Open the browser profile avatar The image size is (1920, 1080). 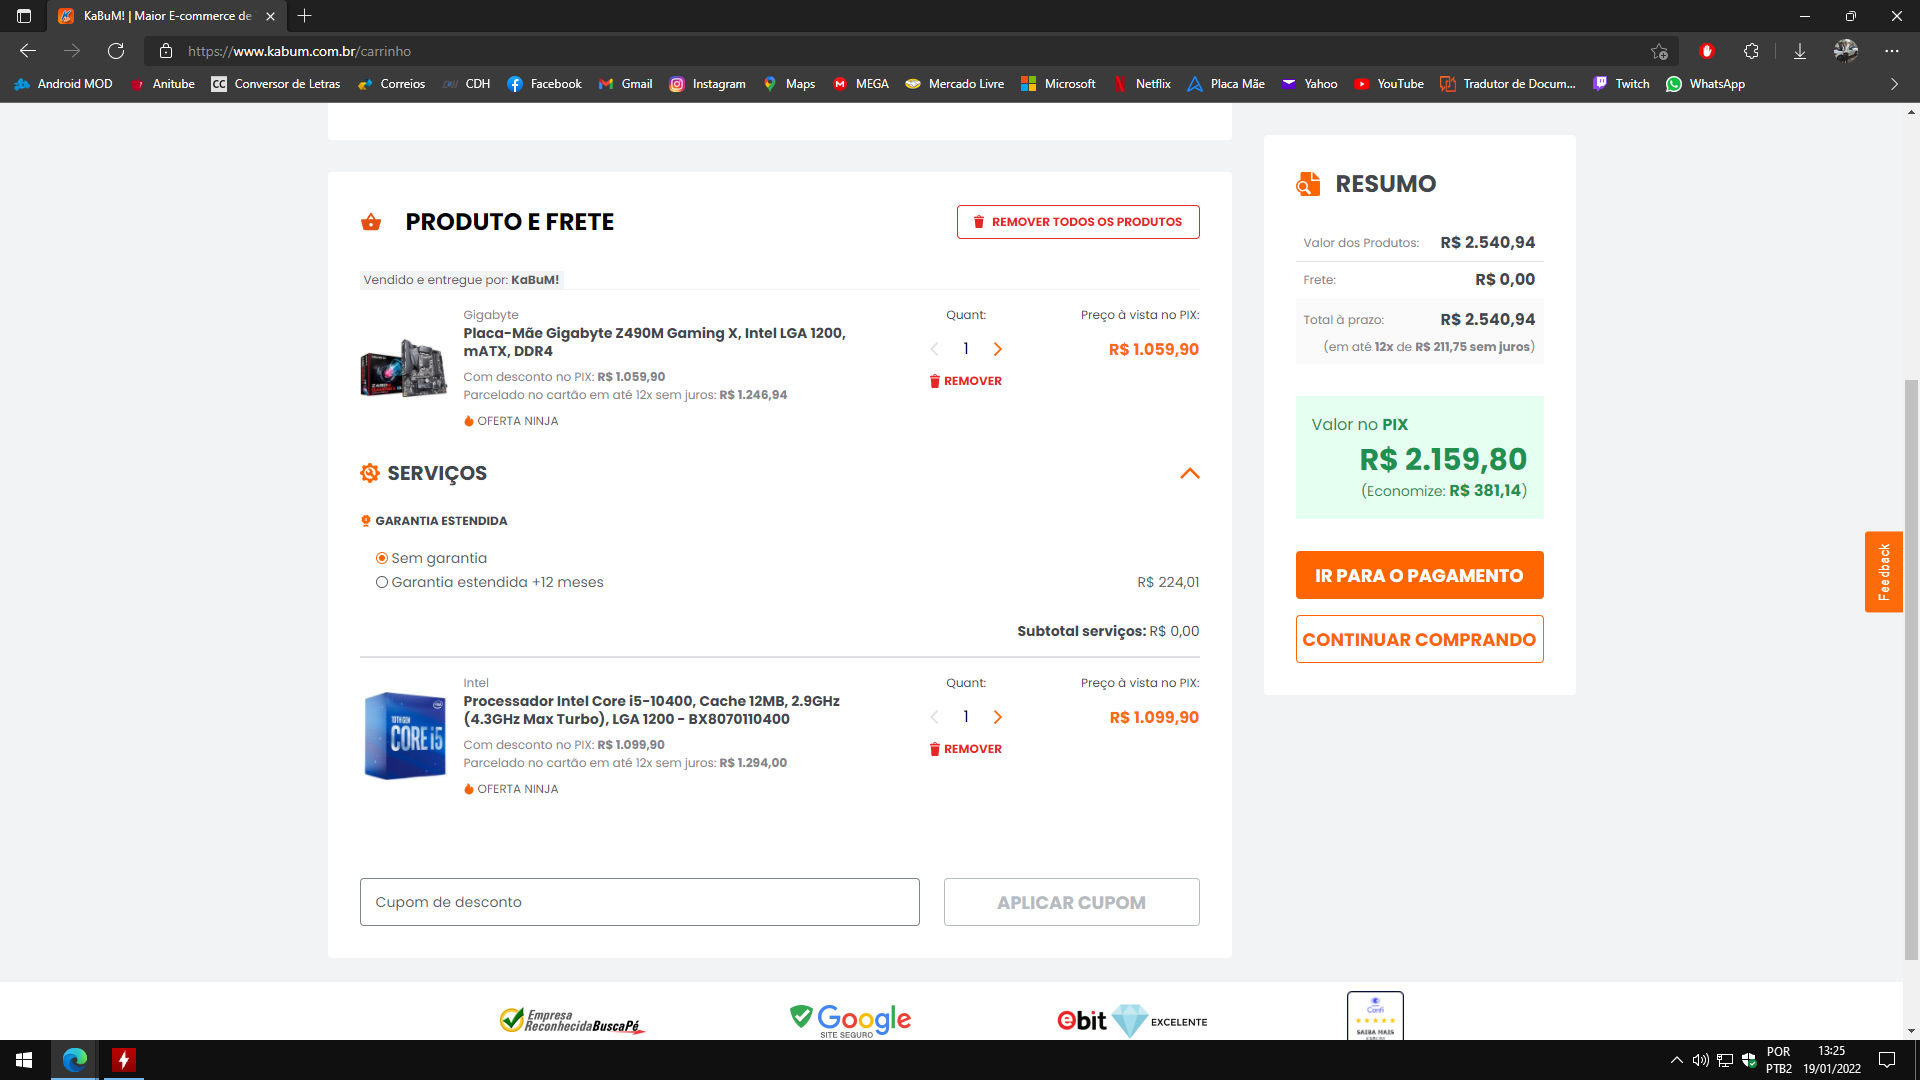point(1846,51)
